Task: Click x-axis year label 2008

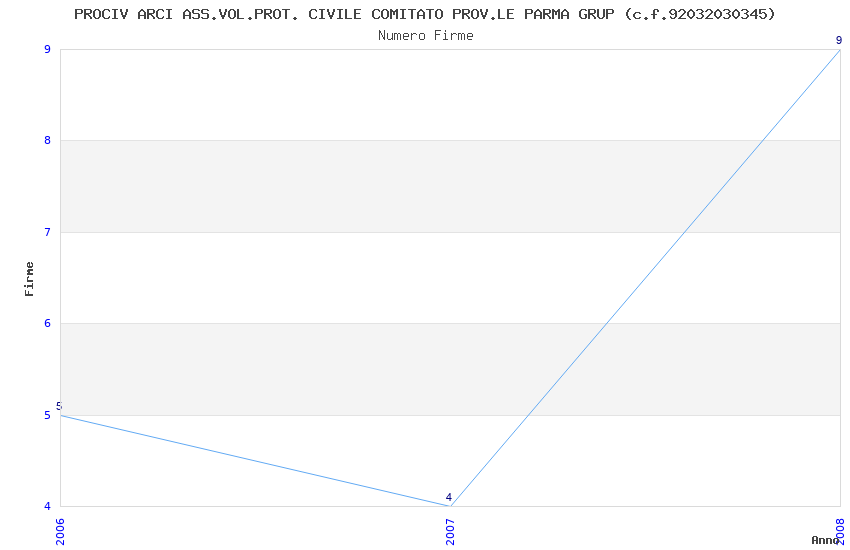Action: click(840, 532)
